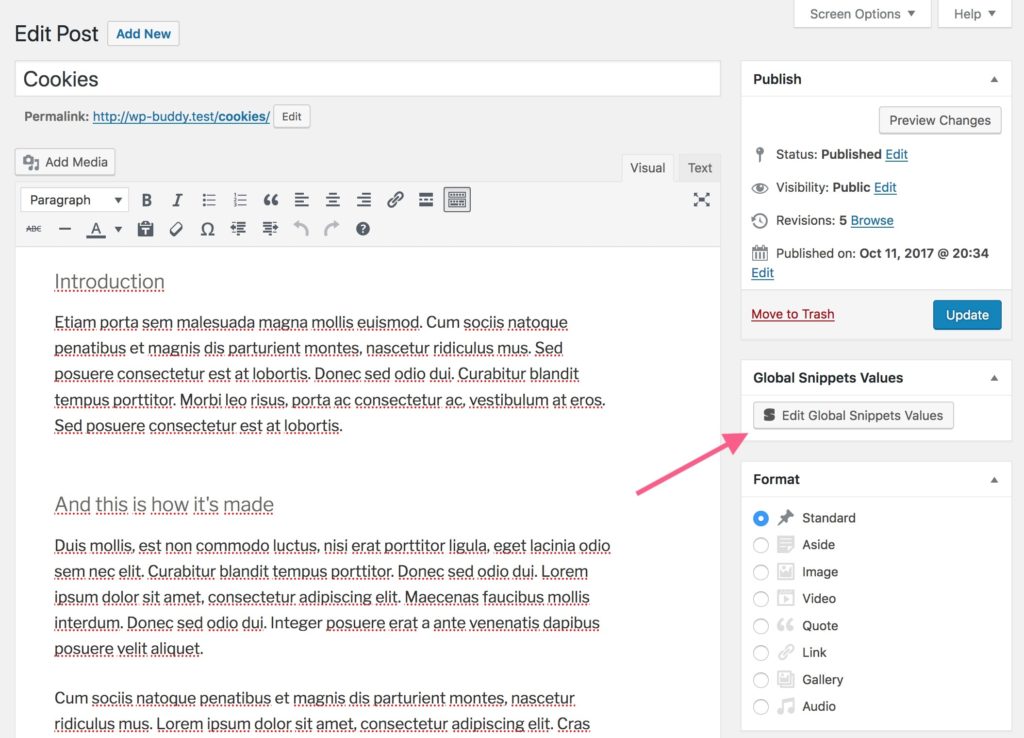1024x738 pixels.
Task: Insert a link into the post
Action: [x=395, y=199]
